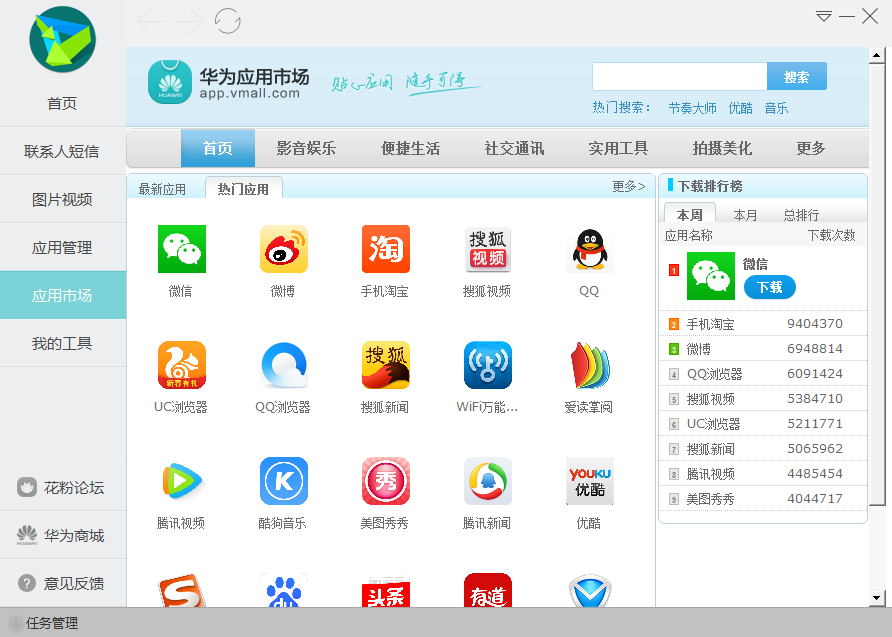Screen dimensions: 892x637
Task: Click the 搜索 search button
Action: point(796,77)
